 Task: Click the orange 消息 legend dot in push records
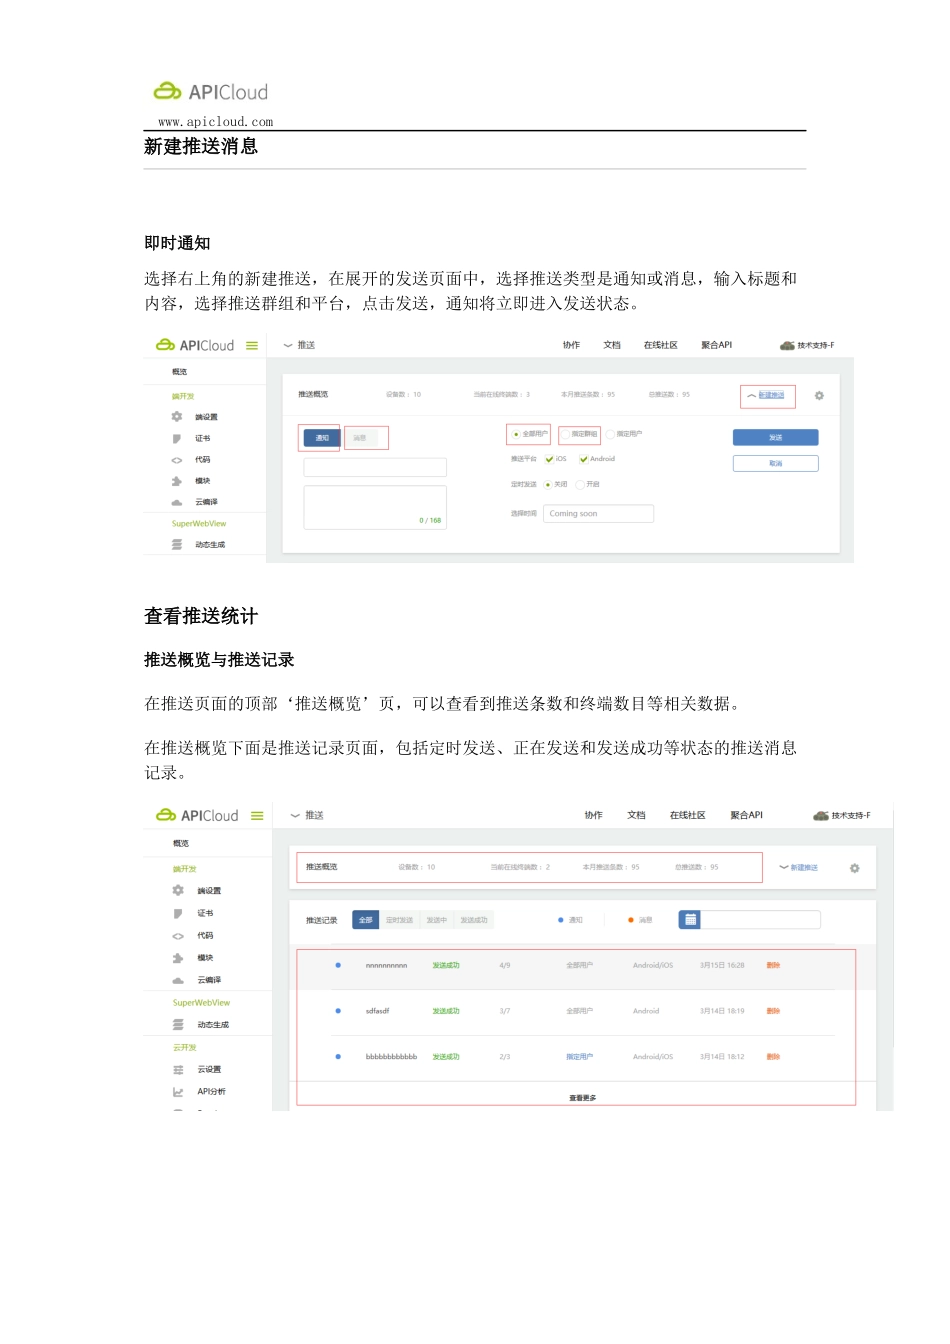point(631,920)
